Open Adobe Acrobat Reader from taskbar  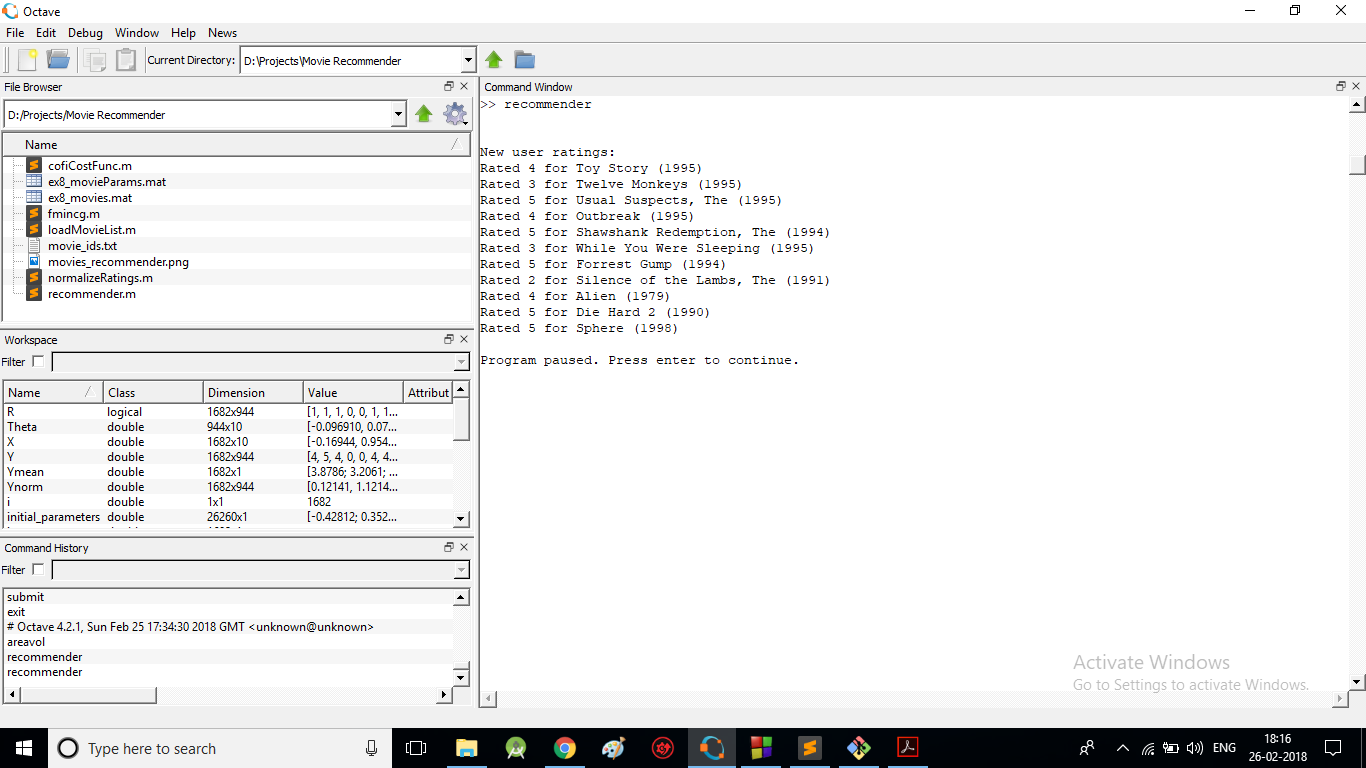[908, 748]
